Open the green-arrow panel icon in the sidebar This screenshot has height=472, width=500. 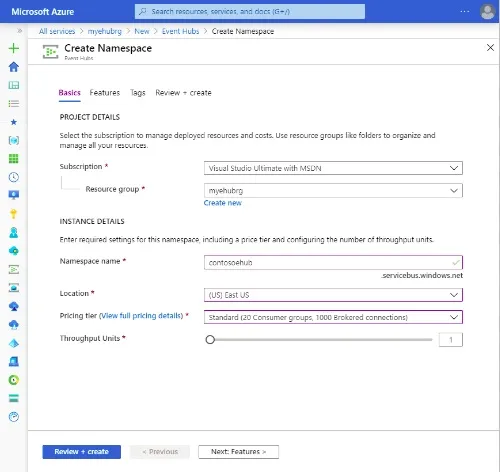[14, 269]
